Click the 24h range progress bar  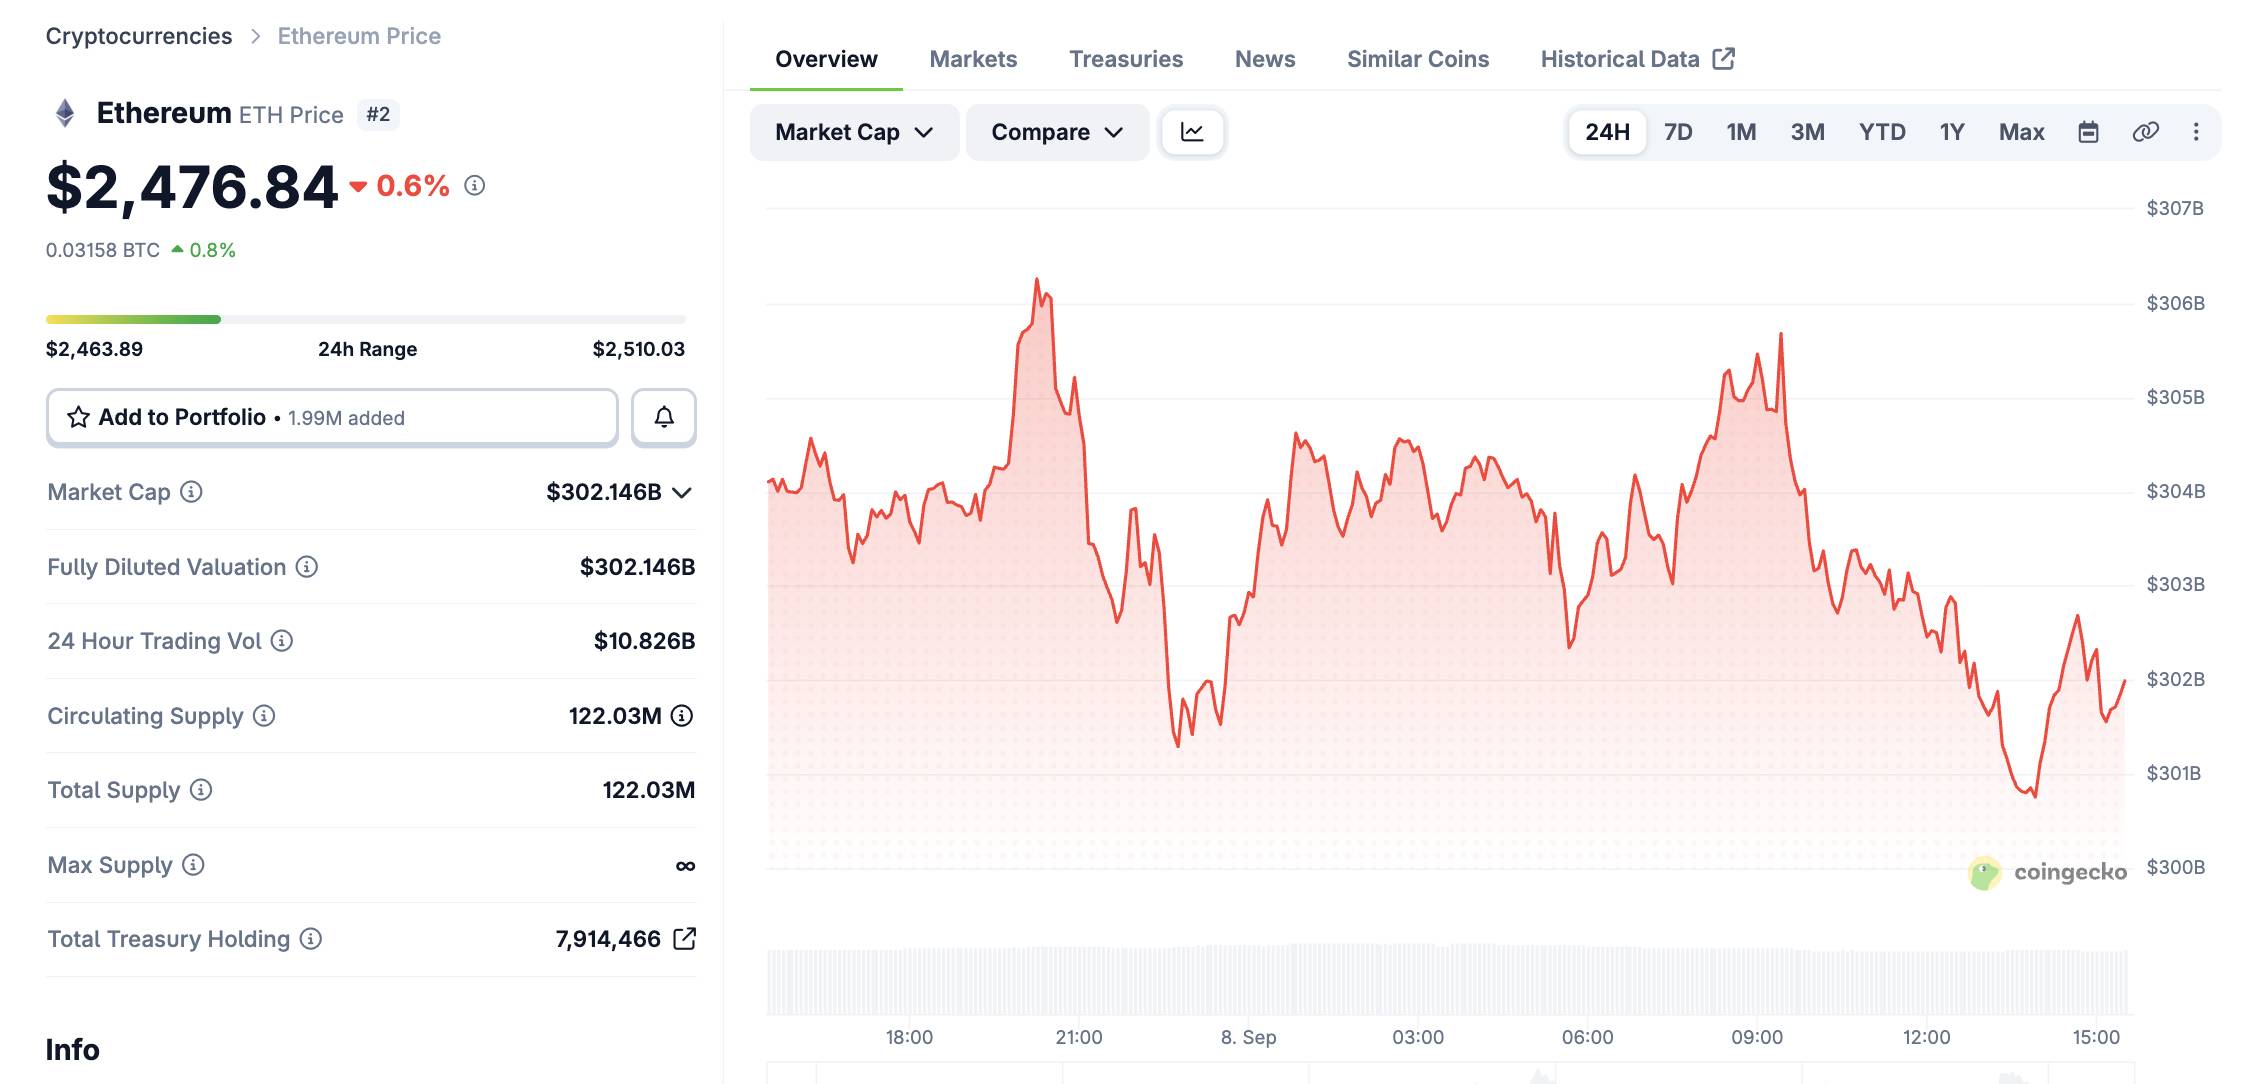pos(366,319)
